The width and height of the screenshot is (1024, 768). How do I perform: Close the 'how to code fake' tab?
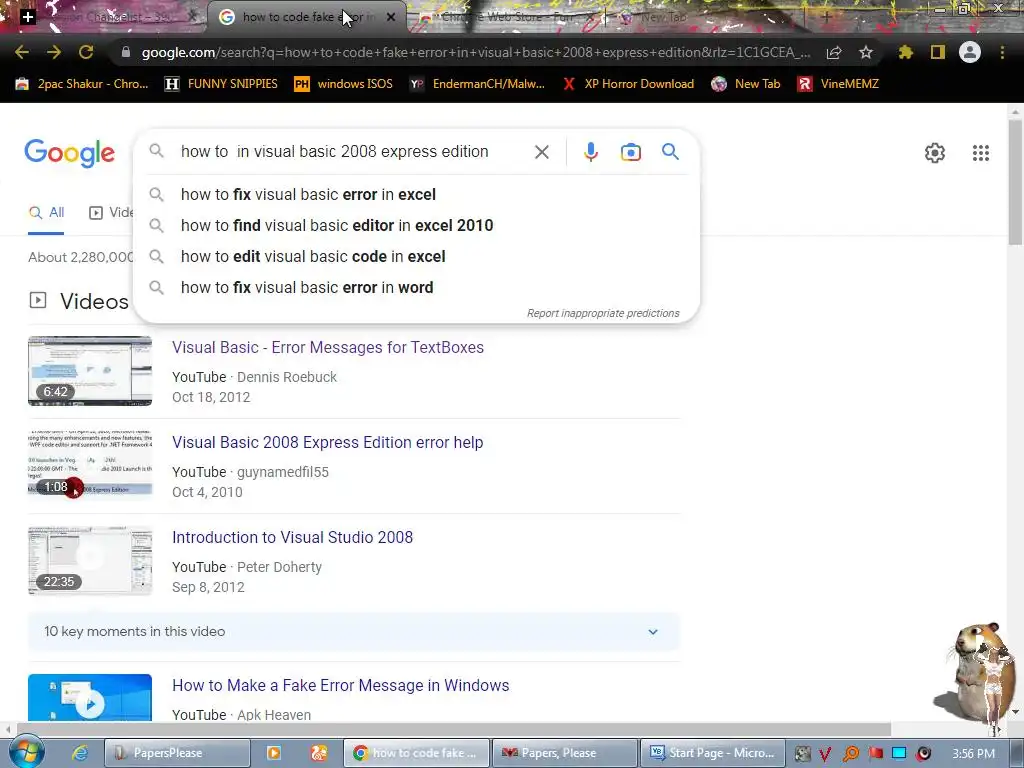[391, 17]
